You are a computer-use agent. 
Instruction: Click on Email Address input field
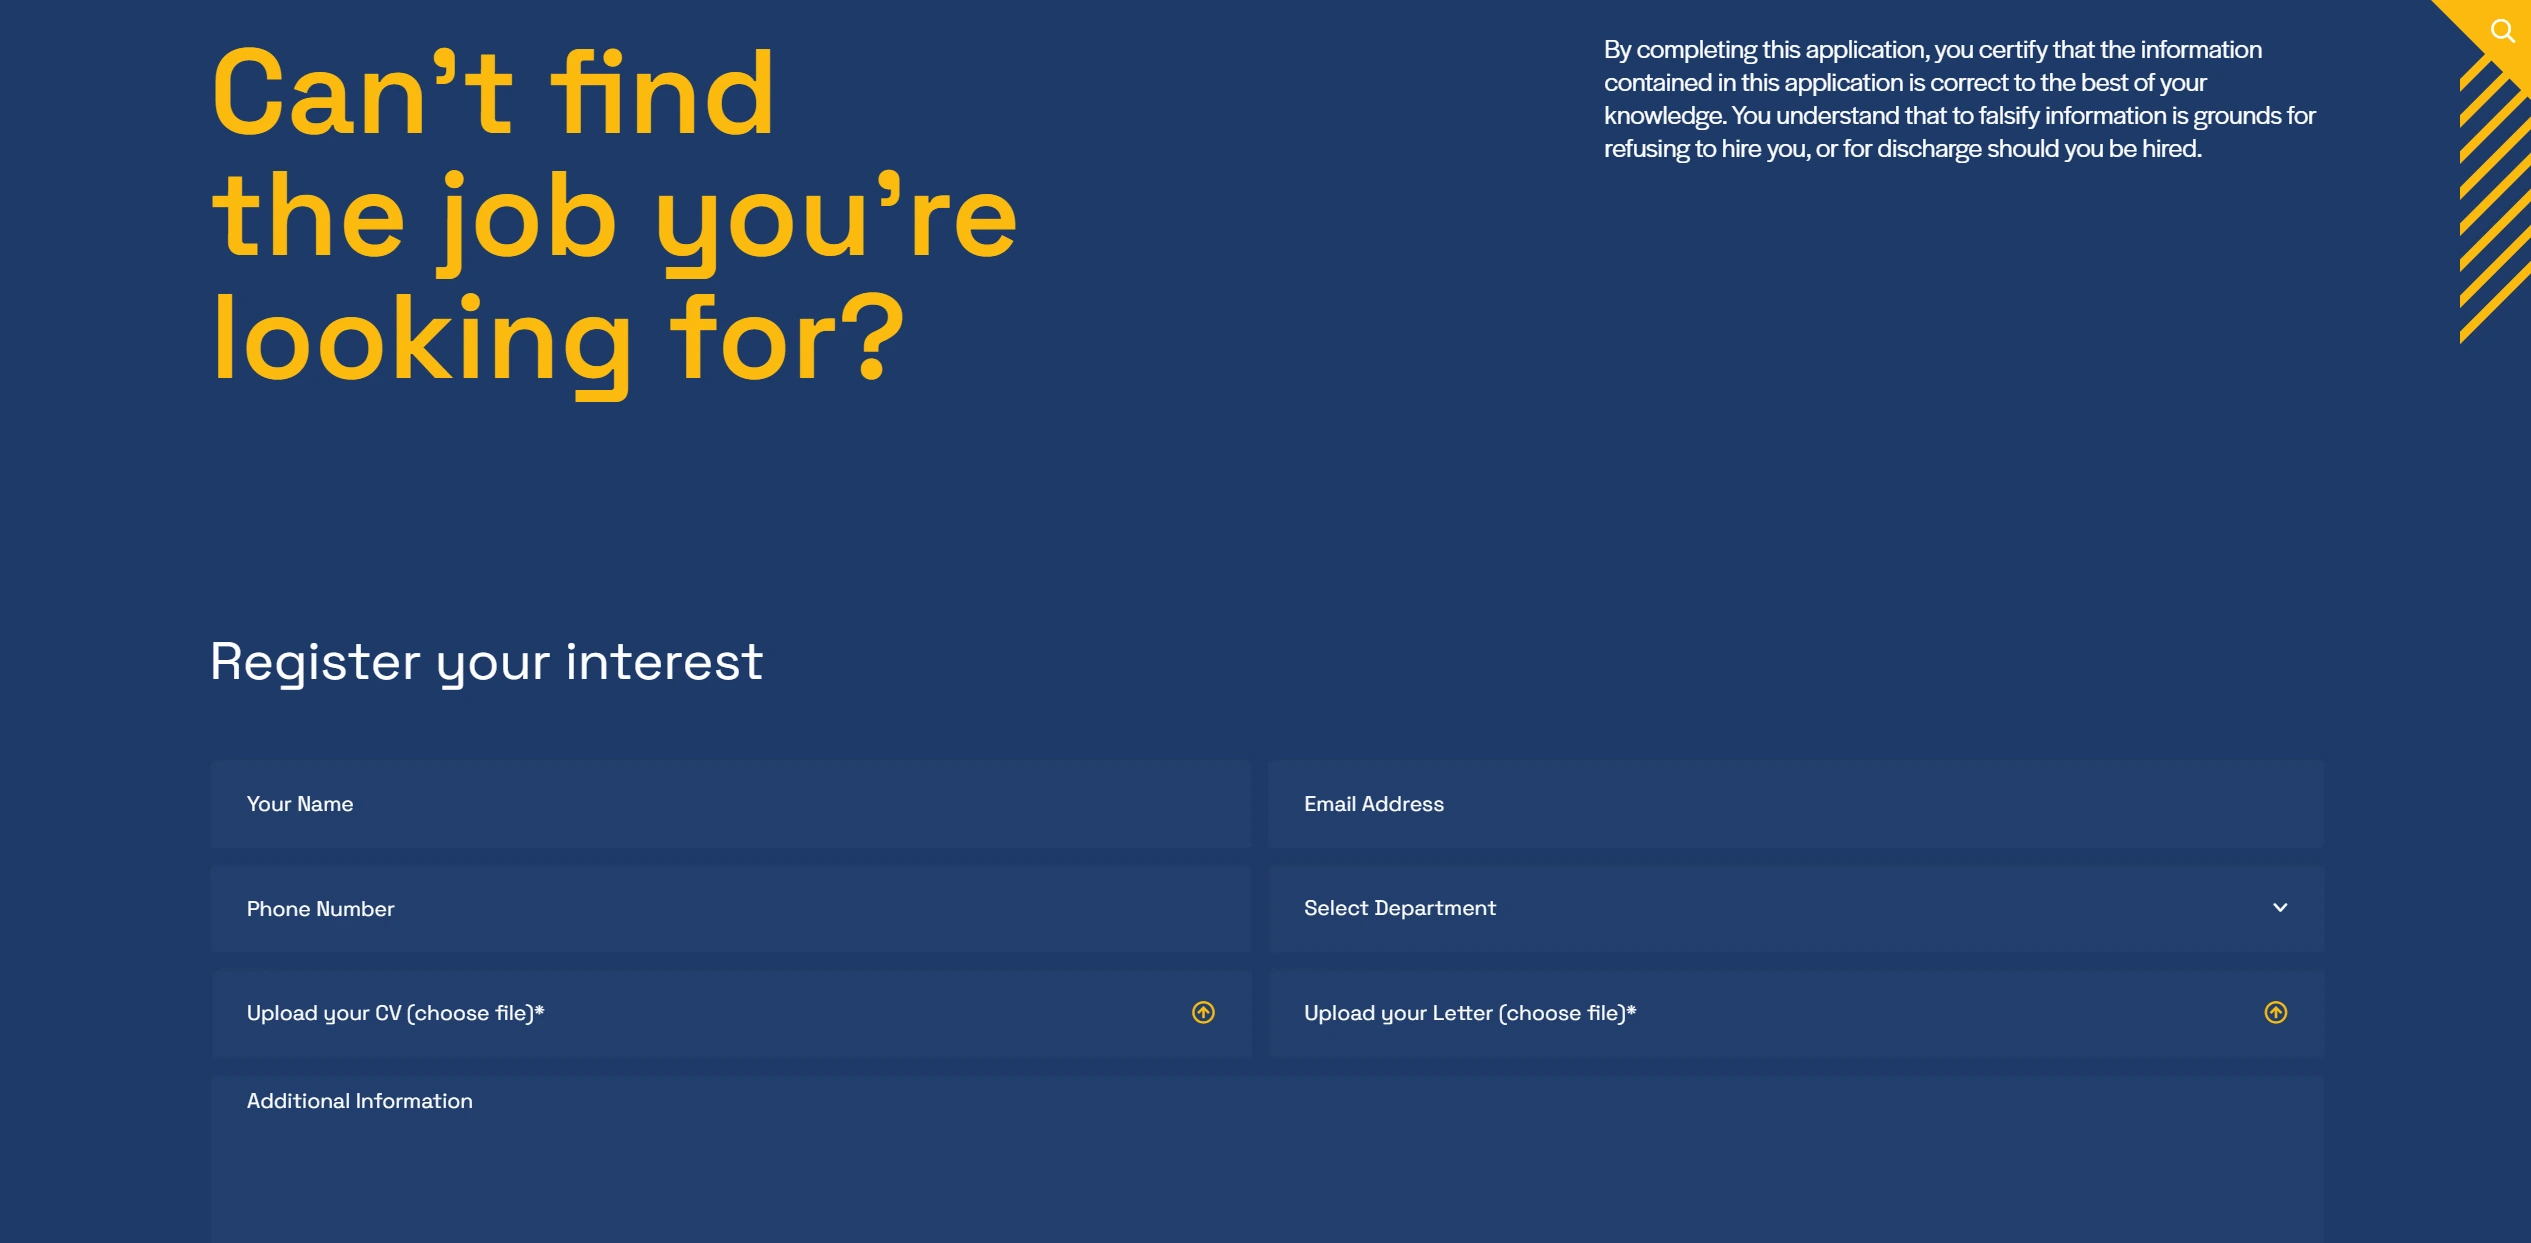coord(1795,802)
